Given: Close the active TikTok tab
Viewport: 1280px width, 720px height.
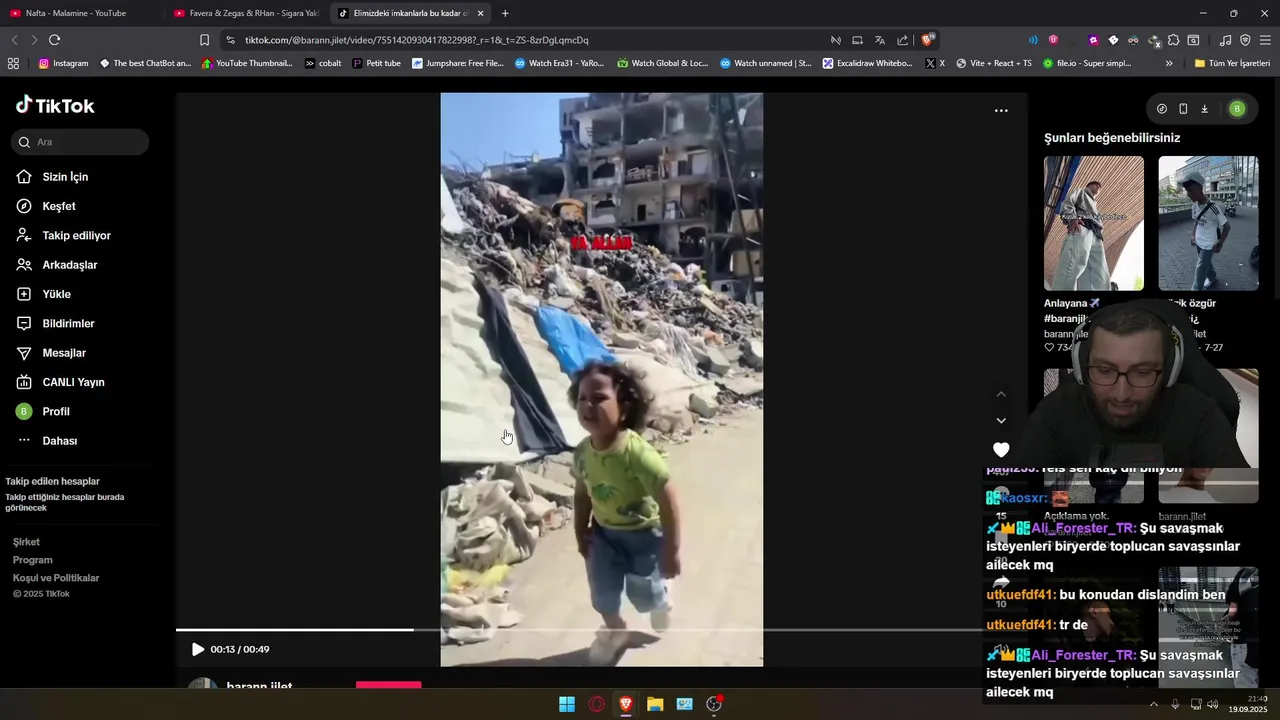Looking at the screenshot, I should tap(481, 13).
